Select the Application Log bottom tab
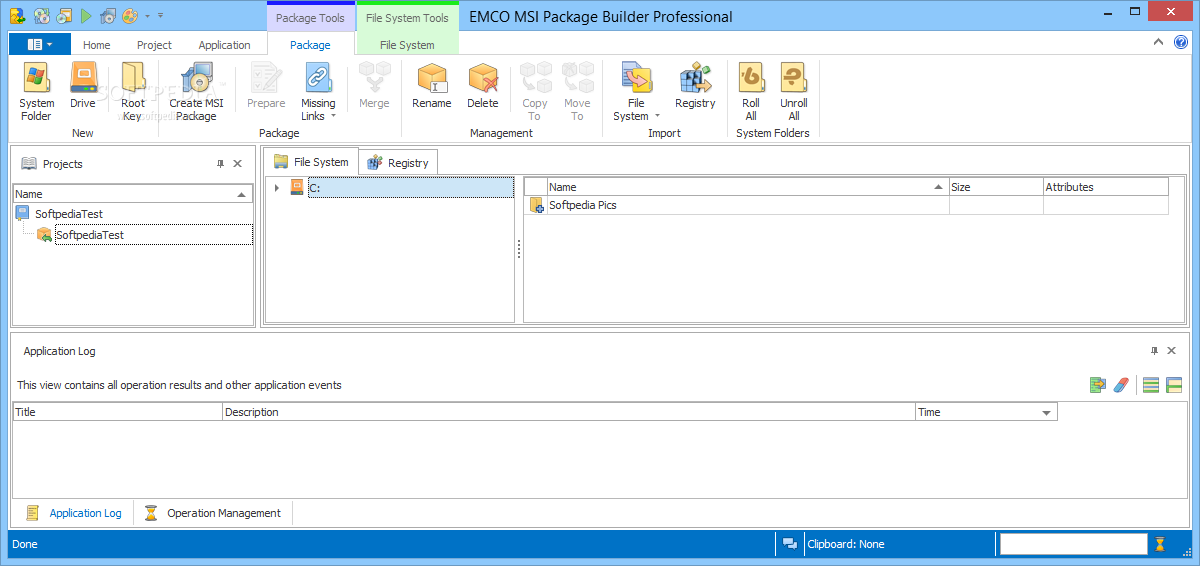 73,513
